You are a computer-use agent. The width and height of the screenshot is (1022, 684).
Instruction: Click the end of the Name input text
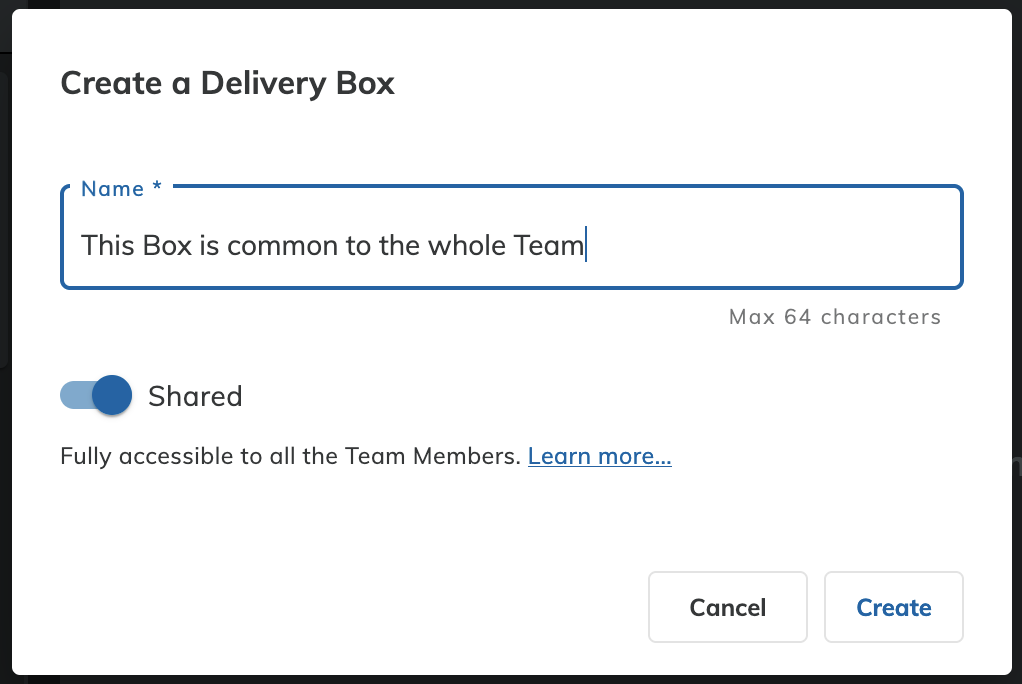click(585, 245)
